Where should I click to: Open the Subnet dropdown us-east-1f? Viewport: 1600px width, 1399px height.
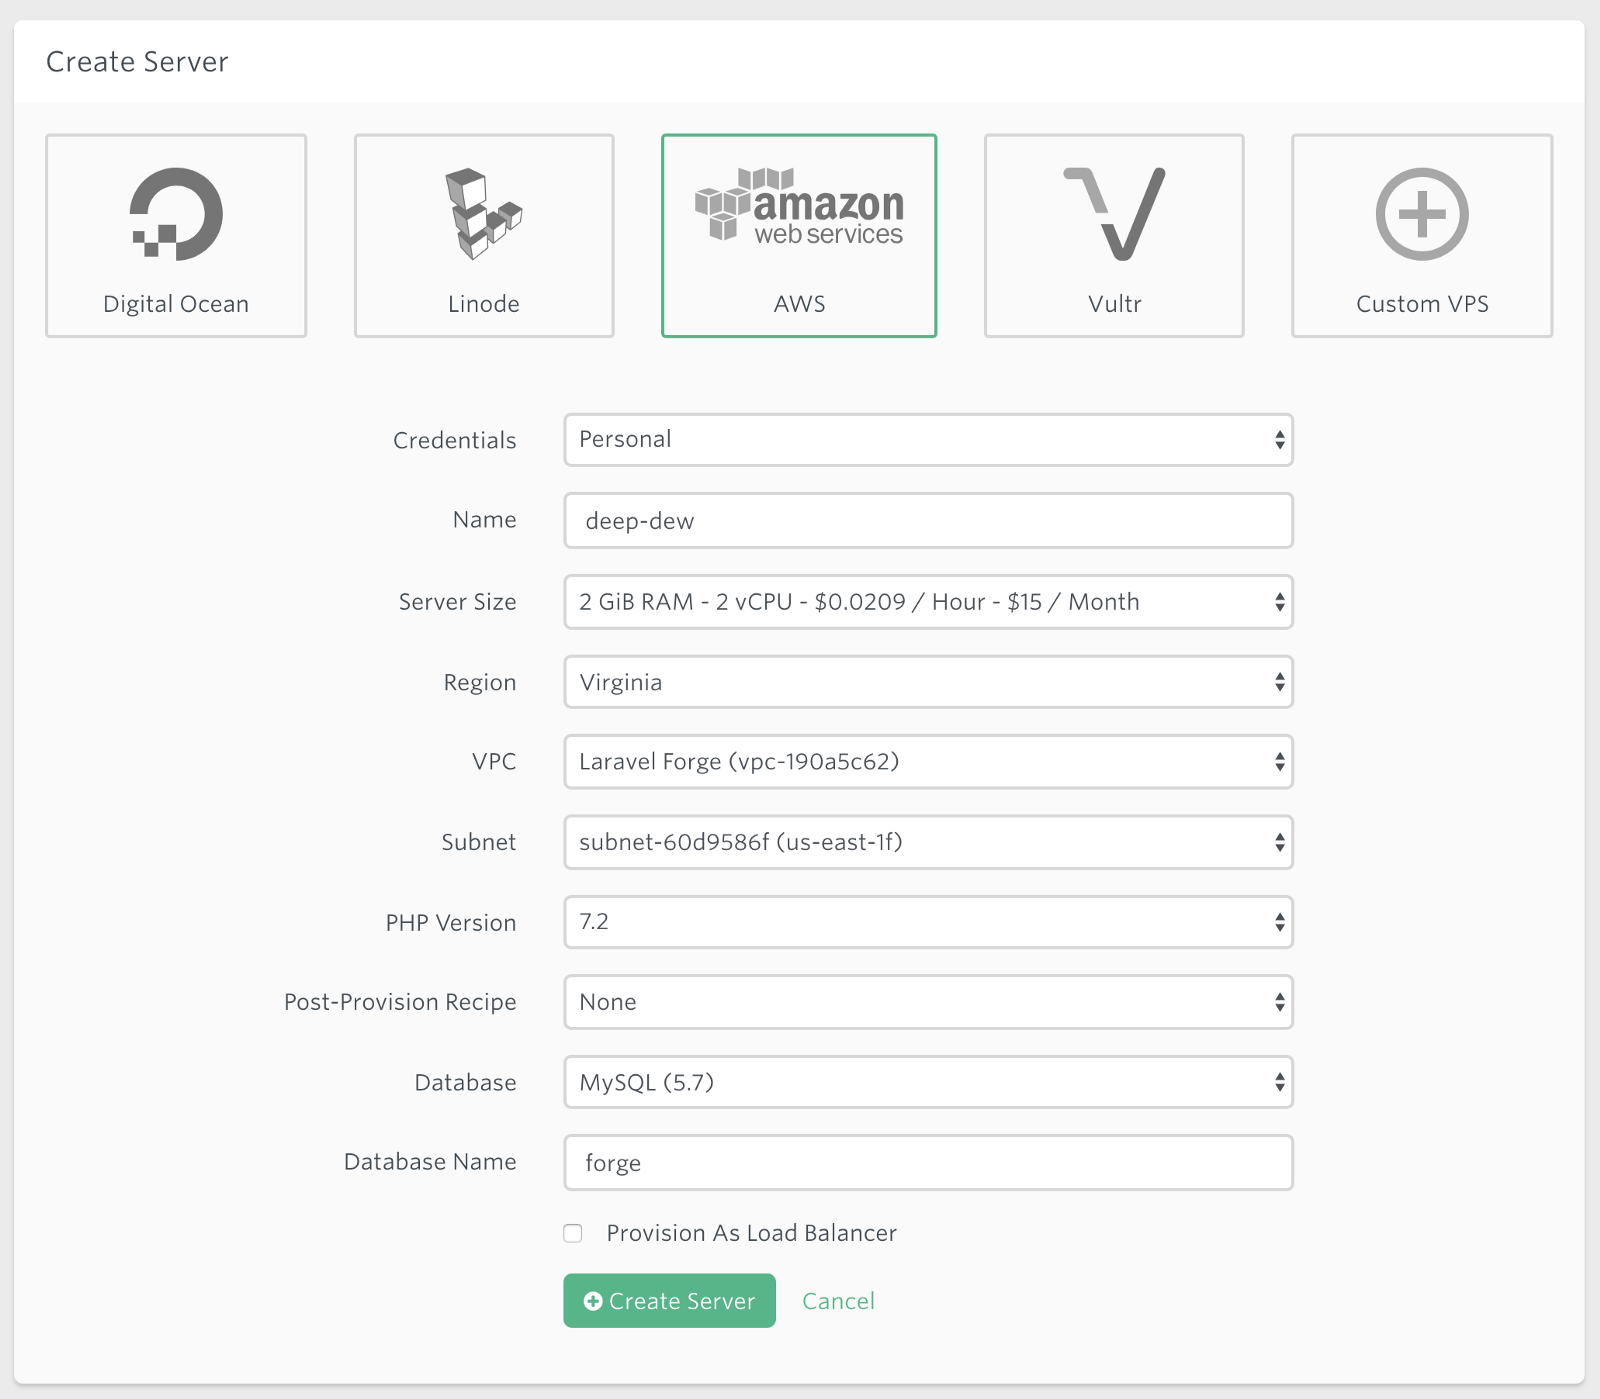pos(928,842)
